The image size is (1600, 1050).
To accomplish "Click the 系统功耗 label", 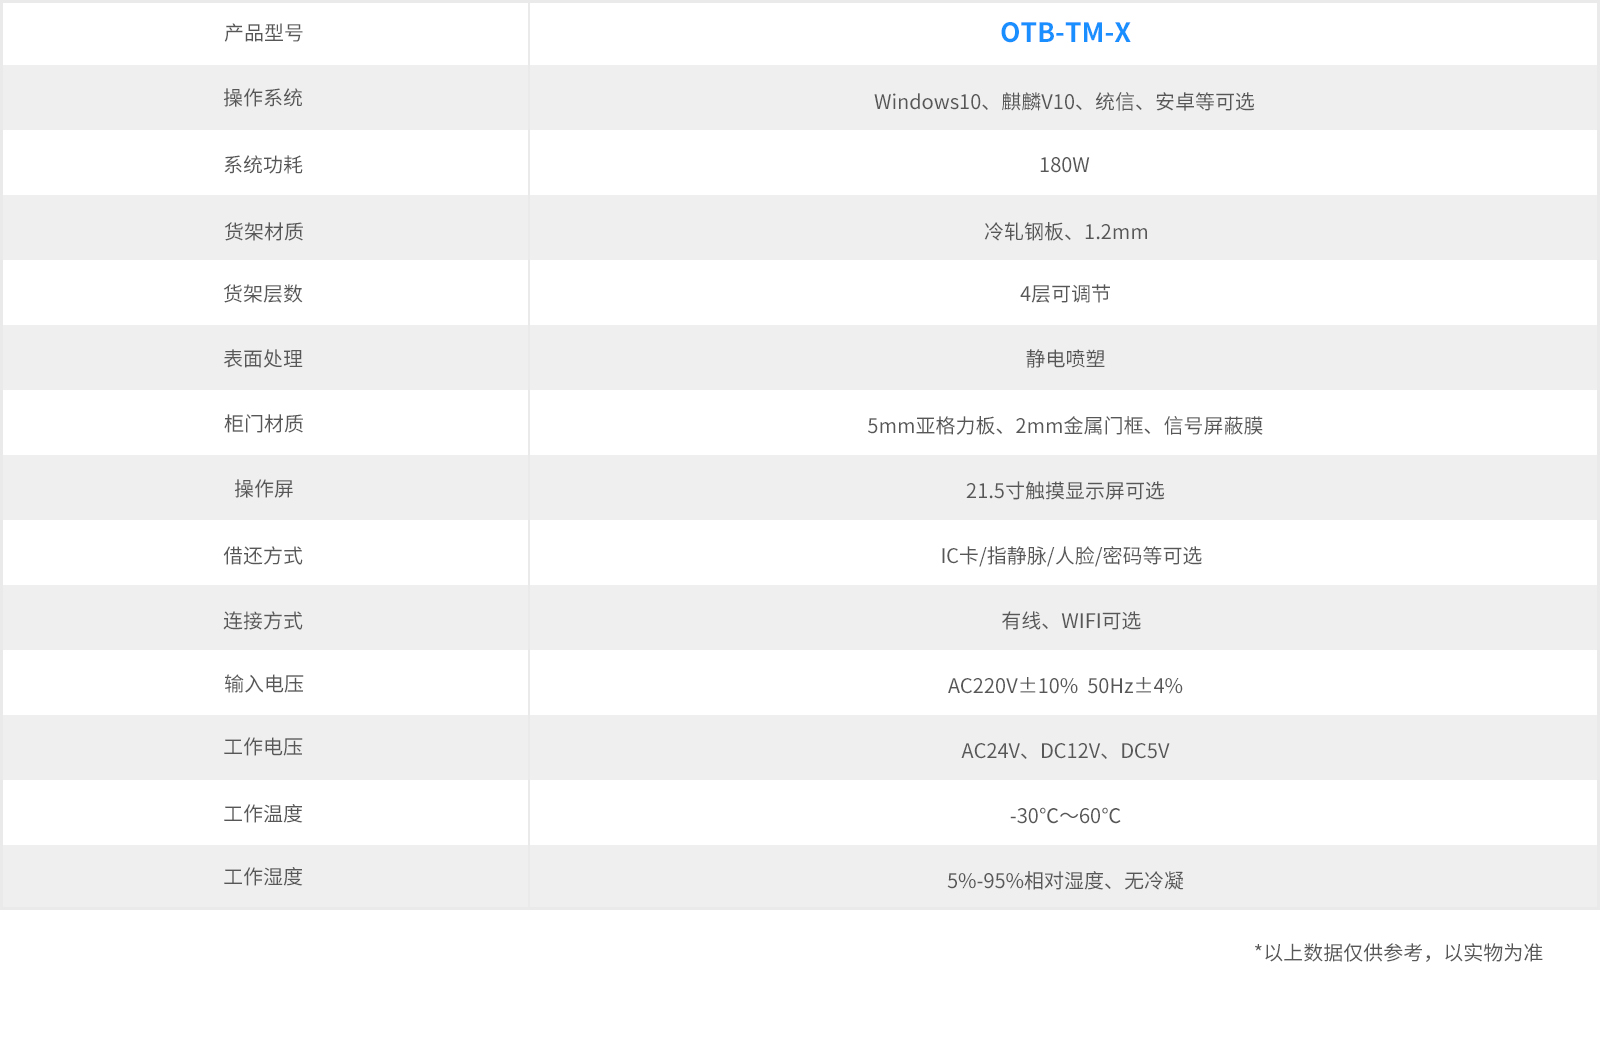I will click(x=263, y=165).
